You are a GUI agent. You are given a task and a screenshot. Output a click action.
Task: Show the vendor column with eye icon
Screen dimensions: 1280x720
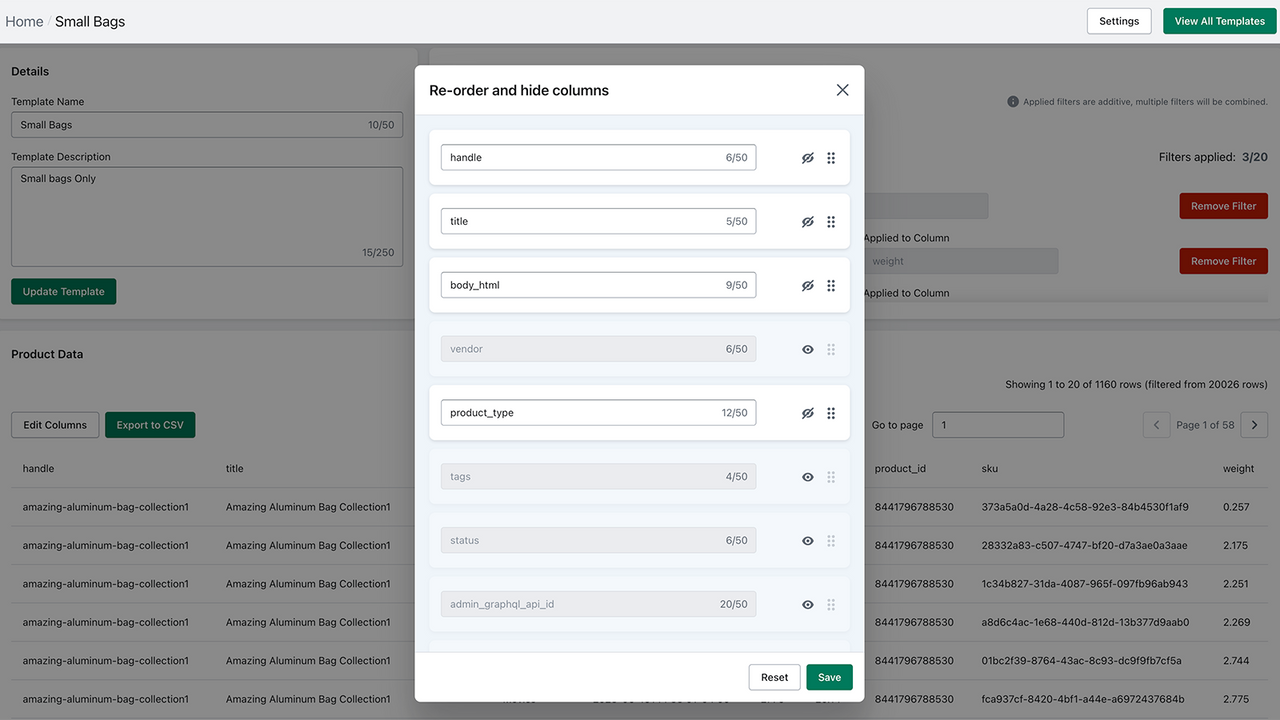point(808,350)
